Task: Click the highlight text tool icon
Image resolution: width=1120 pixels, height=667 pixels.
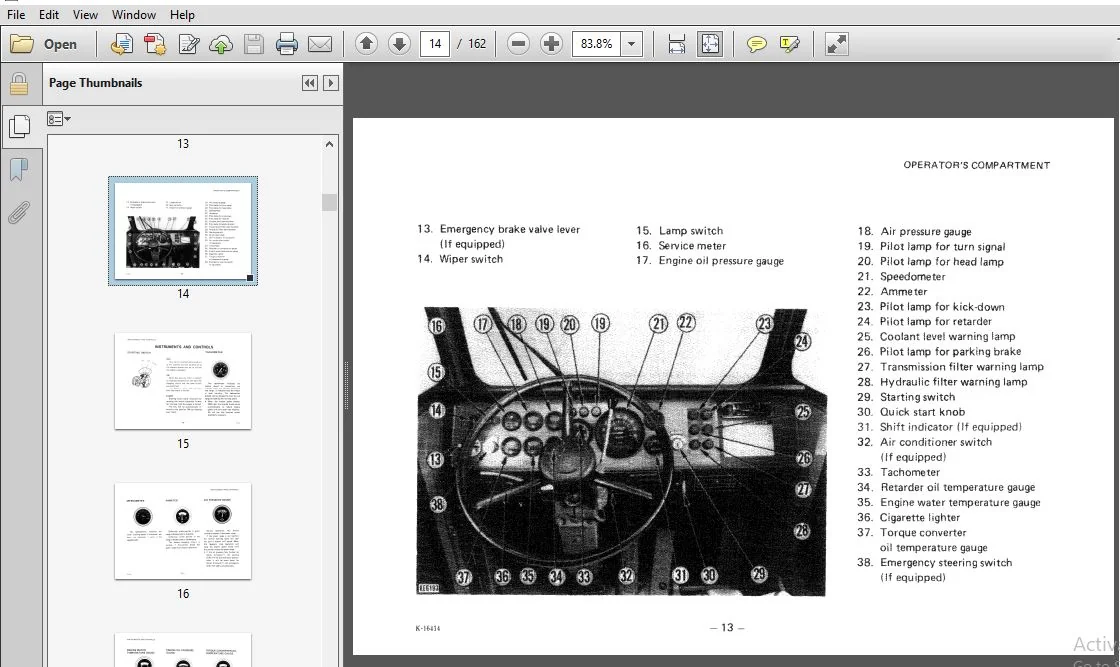Action: (789, 44)
